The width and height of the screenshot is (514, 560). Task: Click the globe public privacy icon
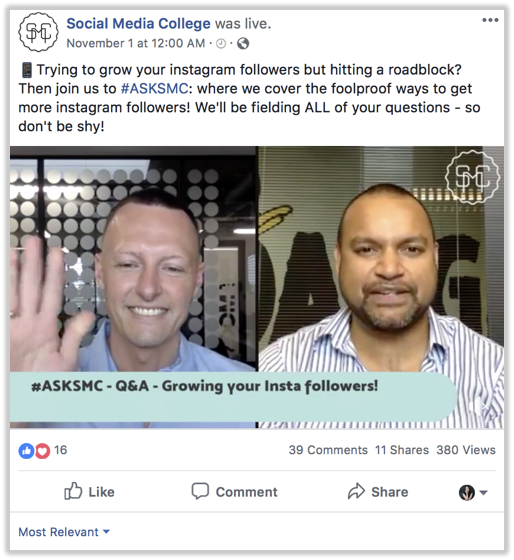(x=243, y=44)
